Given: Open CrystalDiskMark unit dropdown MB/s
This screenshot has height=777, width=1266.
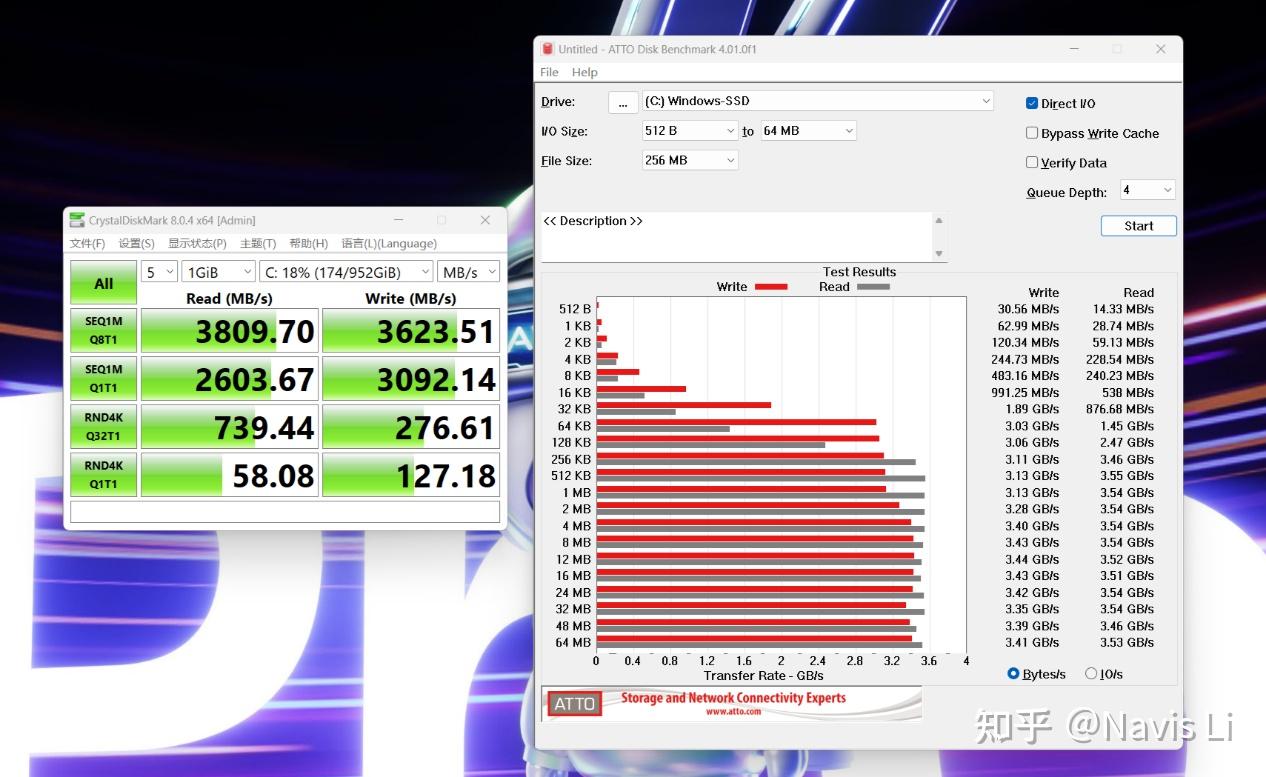Looking at the screenshot, I should coord(468,272).
